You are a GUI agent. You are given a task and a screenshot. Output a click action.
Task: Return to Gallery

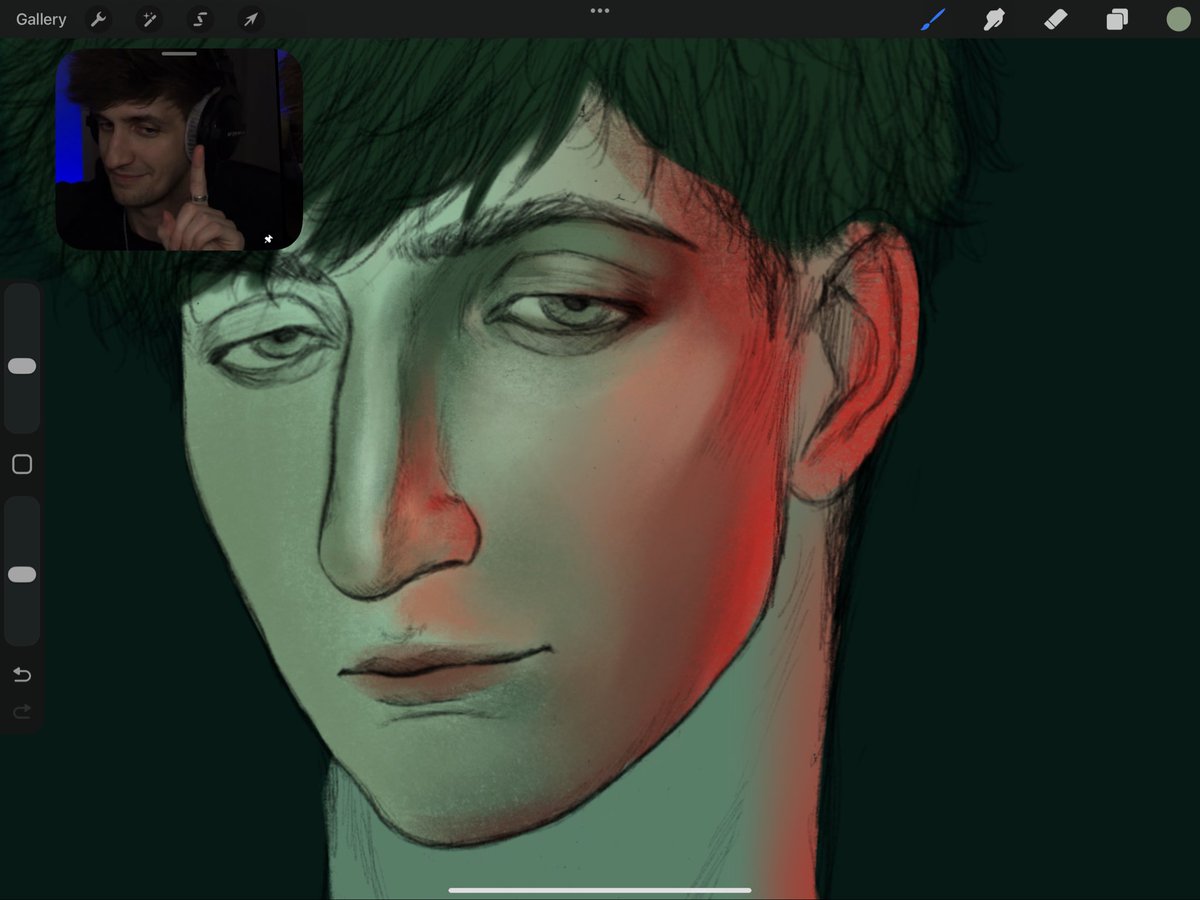click(40, 18)
